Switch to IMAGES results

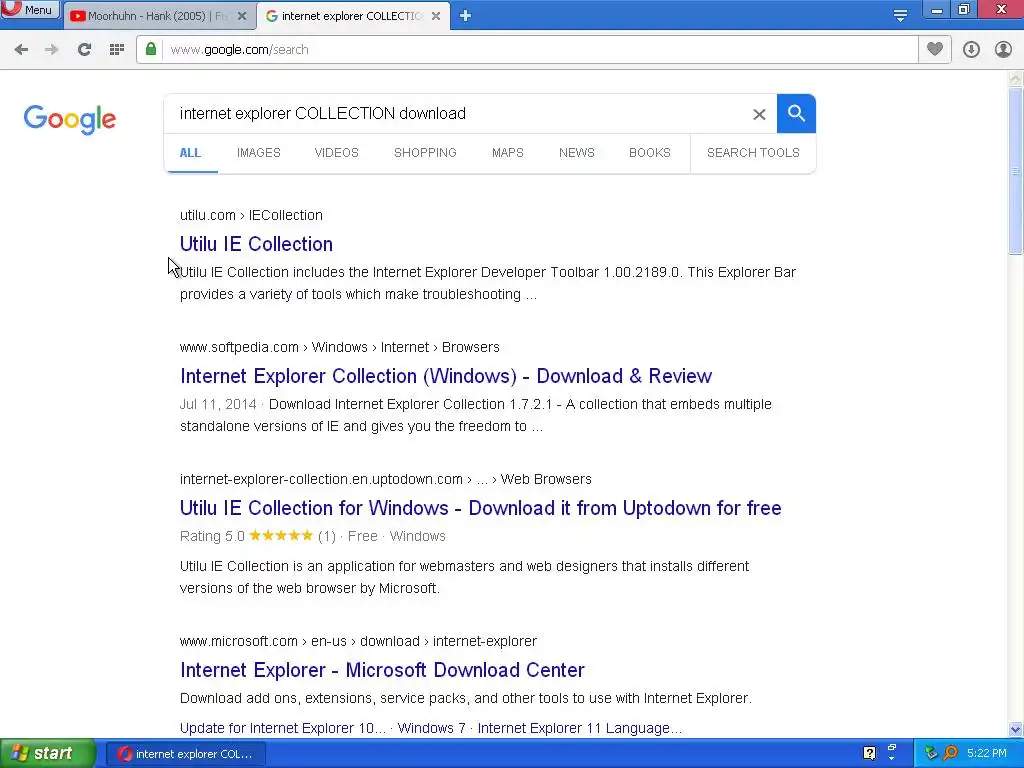tap(259, 153)
